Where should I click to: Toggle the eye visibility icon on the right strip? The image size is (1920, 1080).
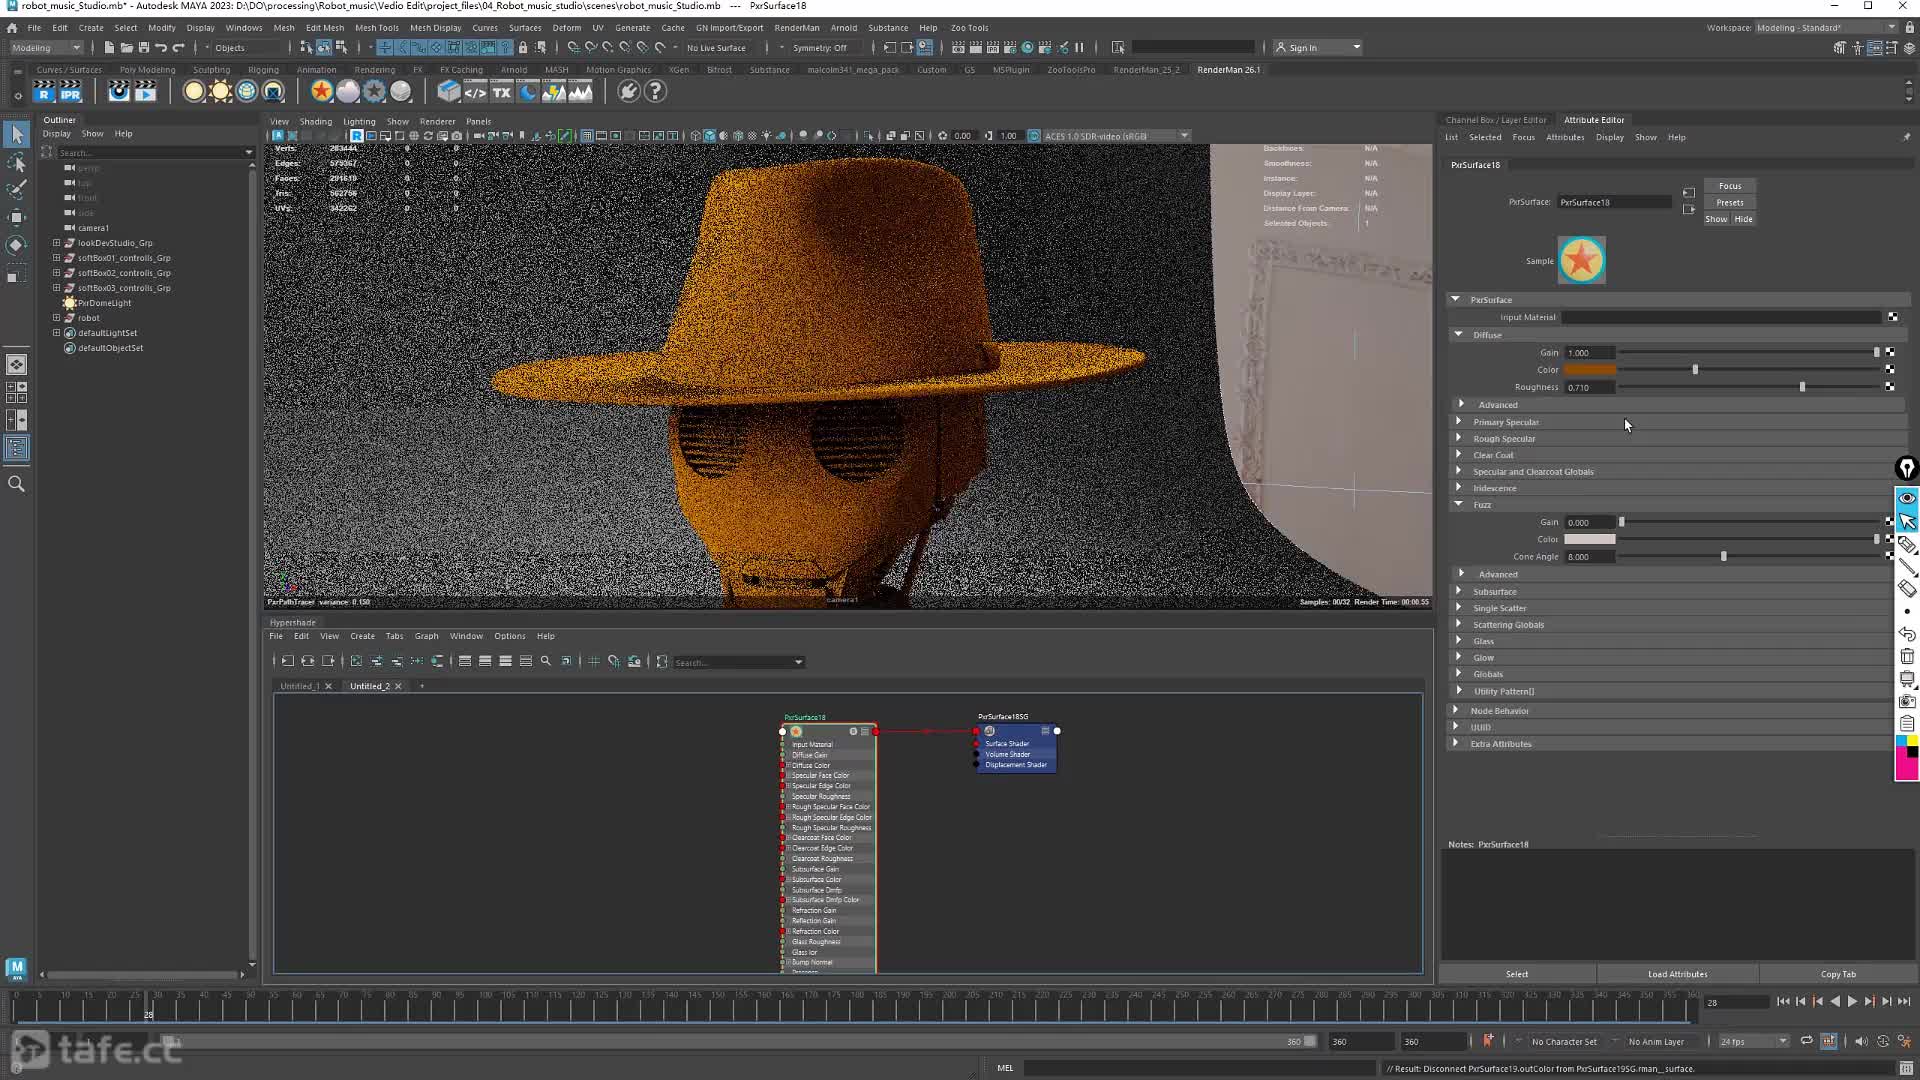click(x=1907, y=498)
